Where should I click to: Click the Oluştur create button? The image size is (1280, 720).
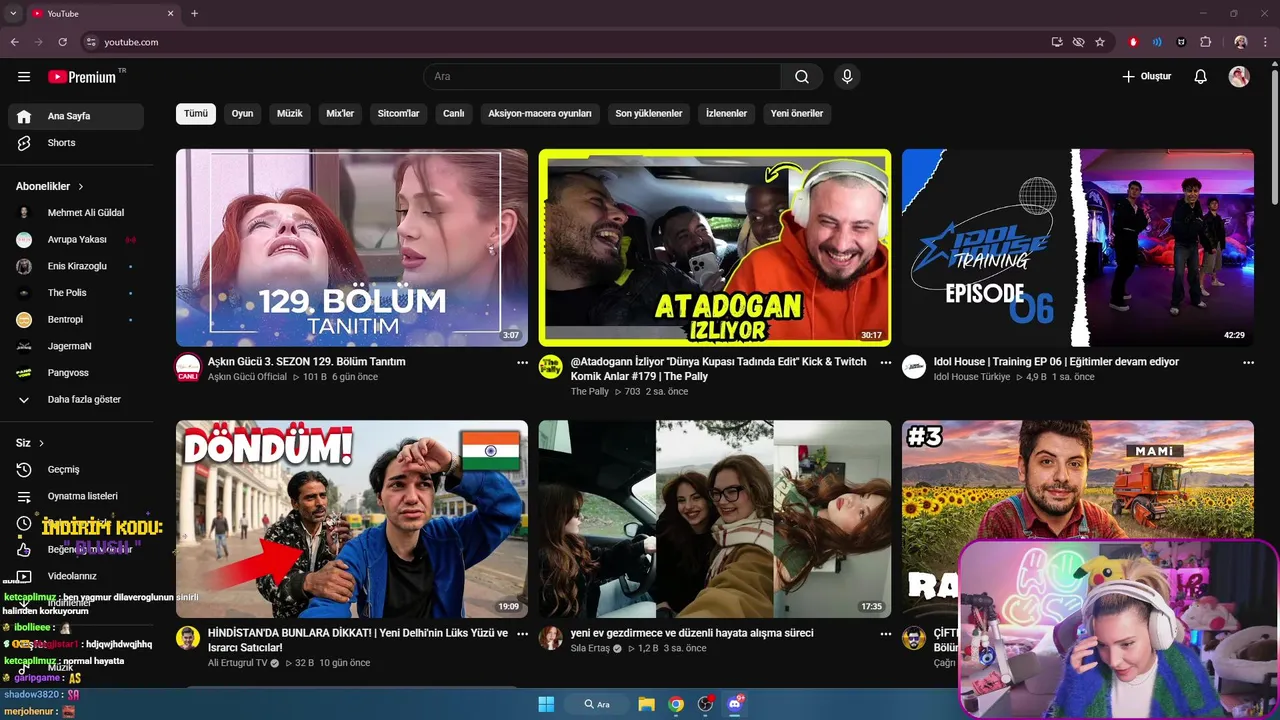tap(1146, 77)
